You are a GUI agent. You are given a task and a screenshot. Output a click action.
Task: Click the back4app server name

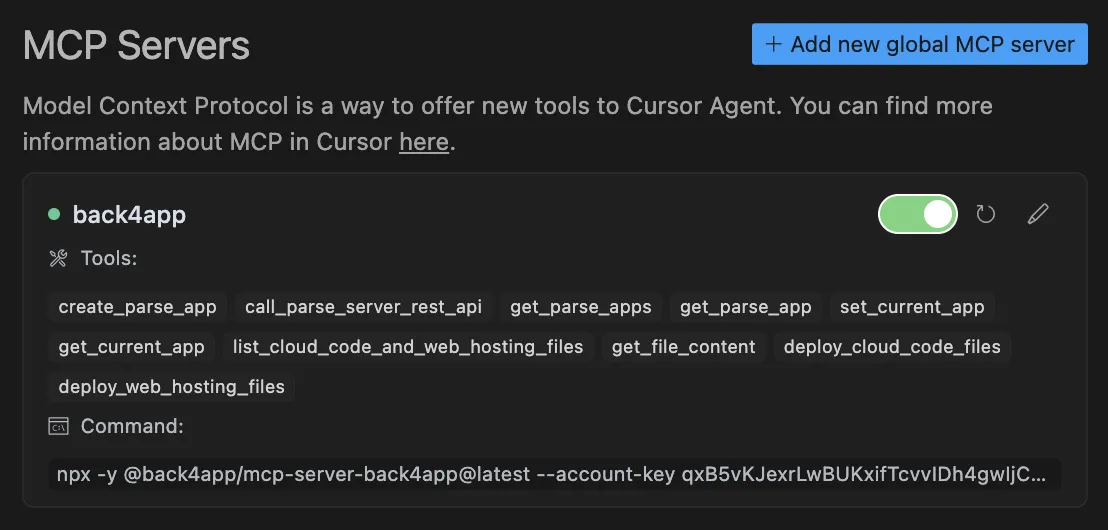pos(129,214)
